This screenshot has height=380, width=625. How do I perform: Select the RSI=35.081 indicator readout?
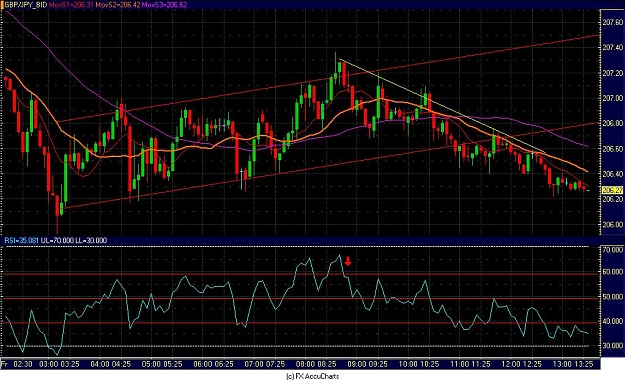tap(22, 240)
